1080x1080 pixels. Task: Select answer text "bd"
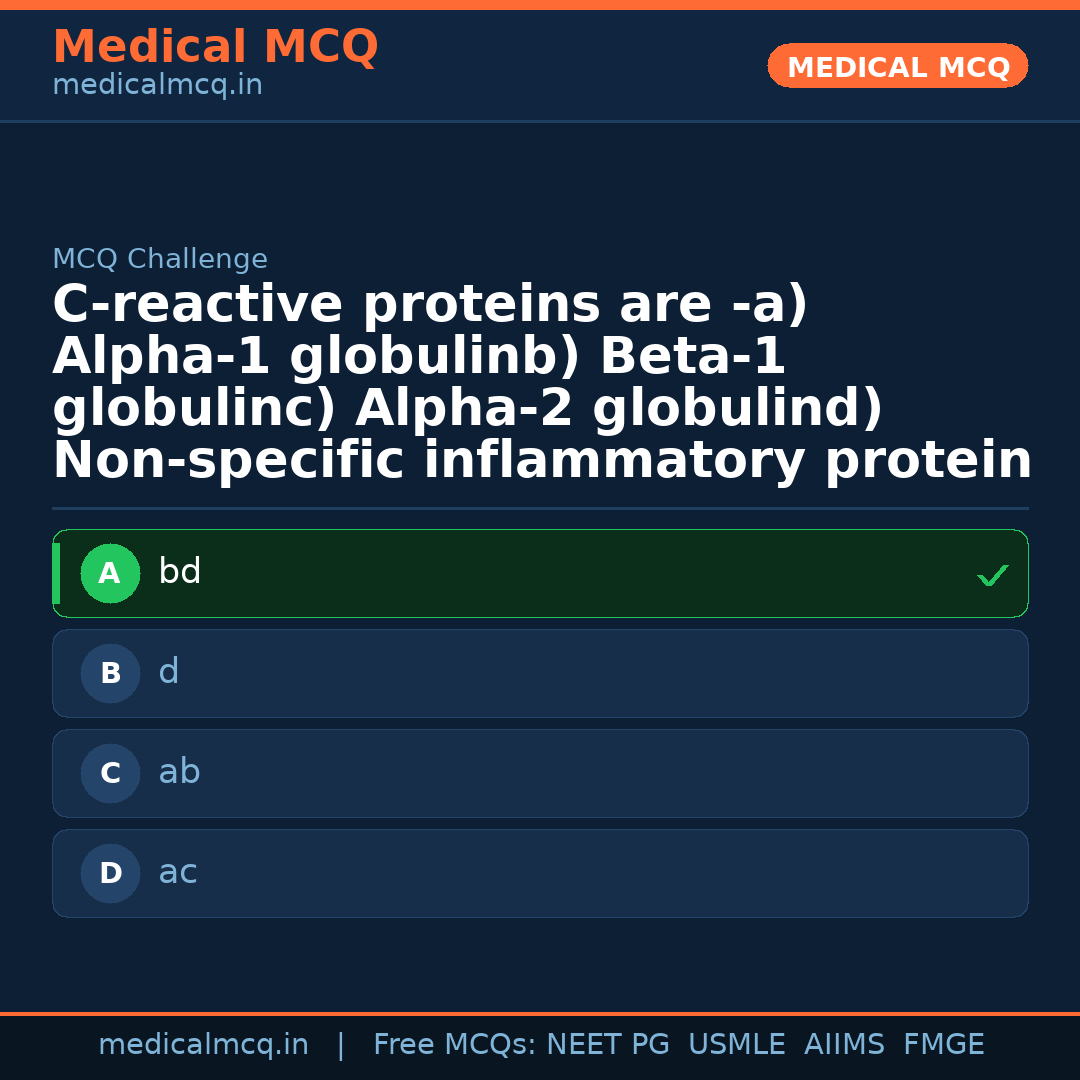(180, 572)
